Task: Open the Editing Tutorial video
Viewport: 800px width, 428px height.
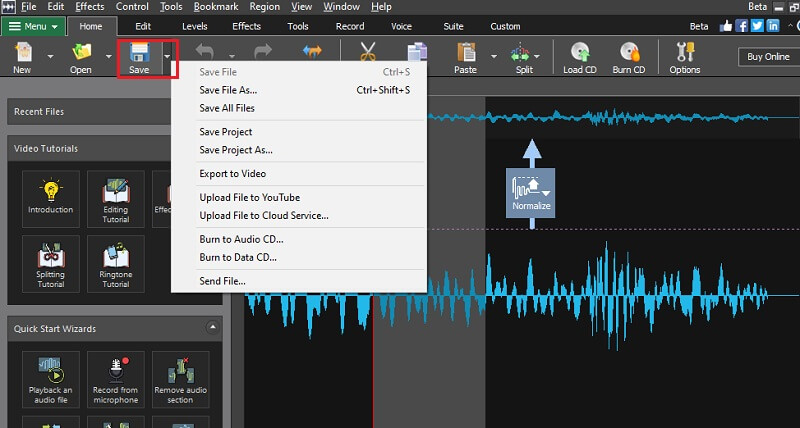Action: (115, 197)
